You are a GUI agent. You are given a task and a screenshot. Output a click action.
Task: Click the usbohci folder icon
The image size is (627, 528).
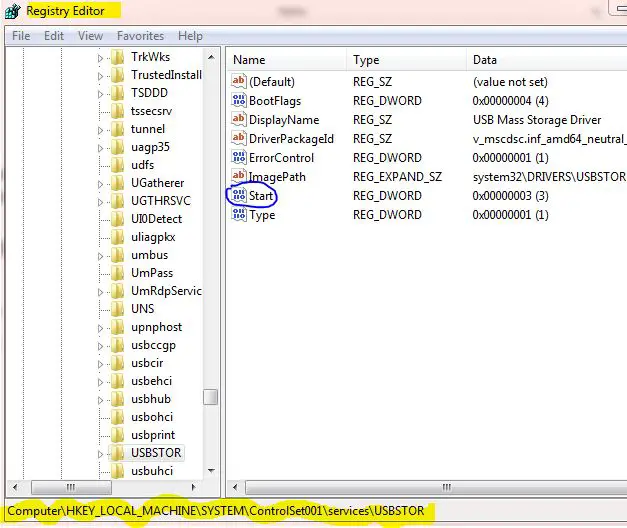(x=118, y=417)
